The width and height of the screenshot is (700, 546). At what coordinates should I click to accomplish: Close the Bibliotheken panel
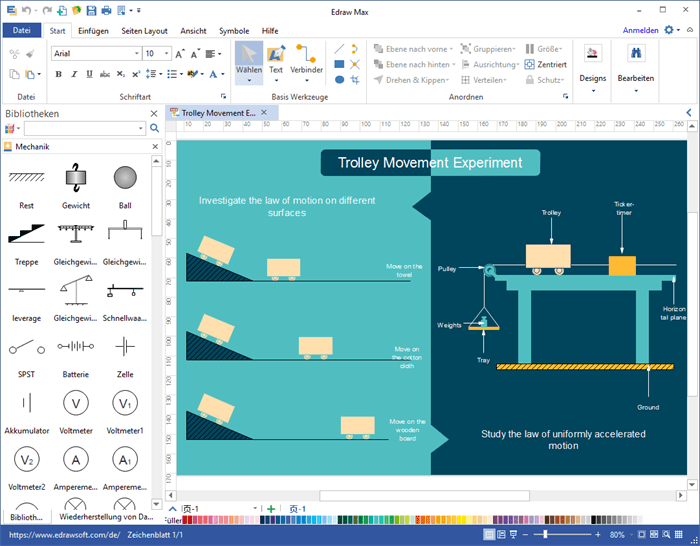[154, 113]
